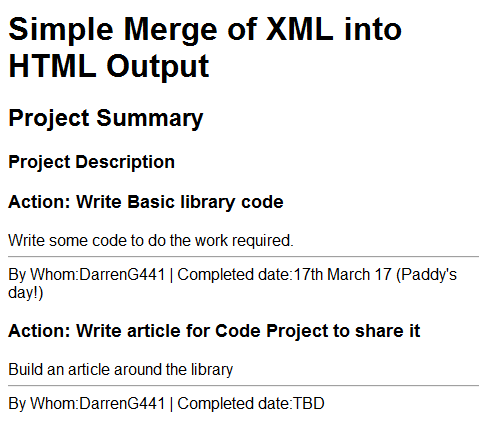The image size is (479, 437).
Task: Click "By Whom:DarrenG441" in second action
Action: click(x=87, y=404)
